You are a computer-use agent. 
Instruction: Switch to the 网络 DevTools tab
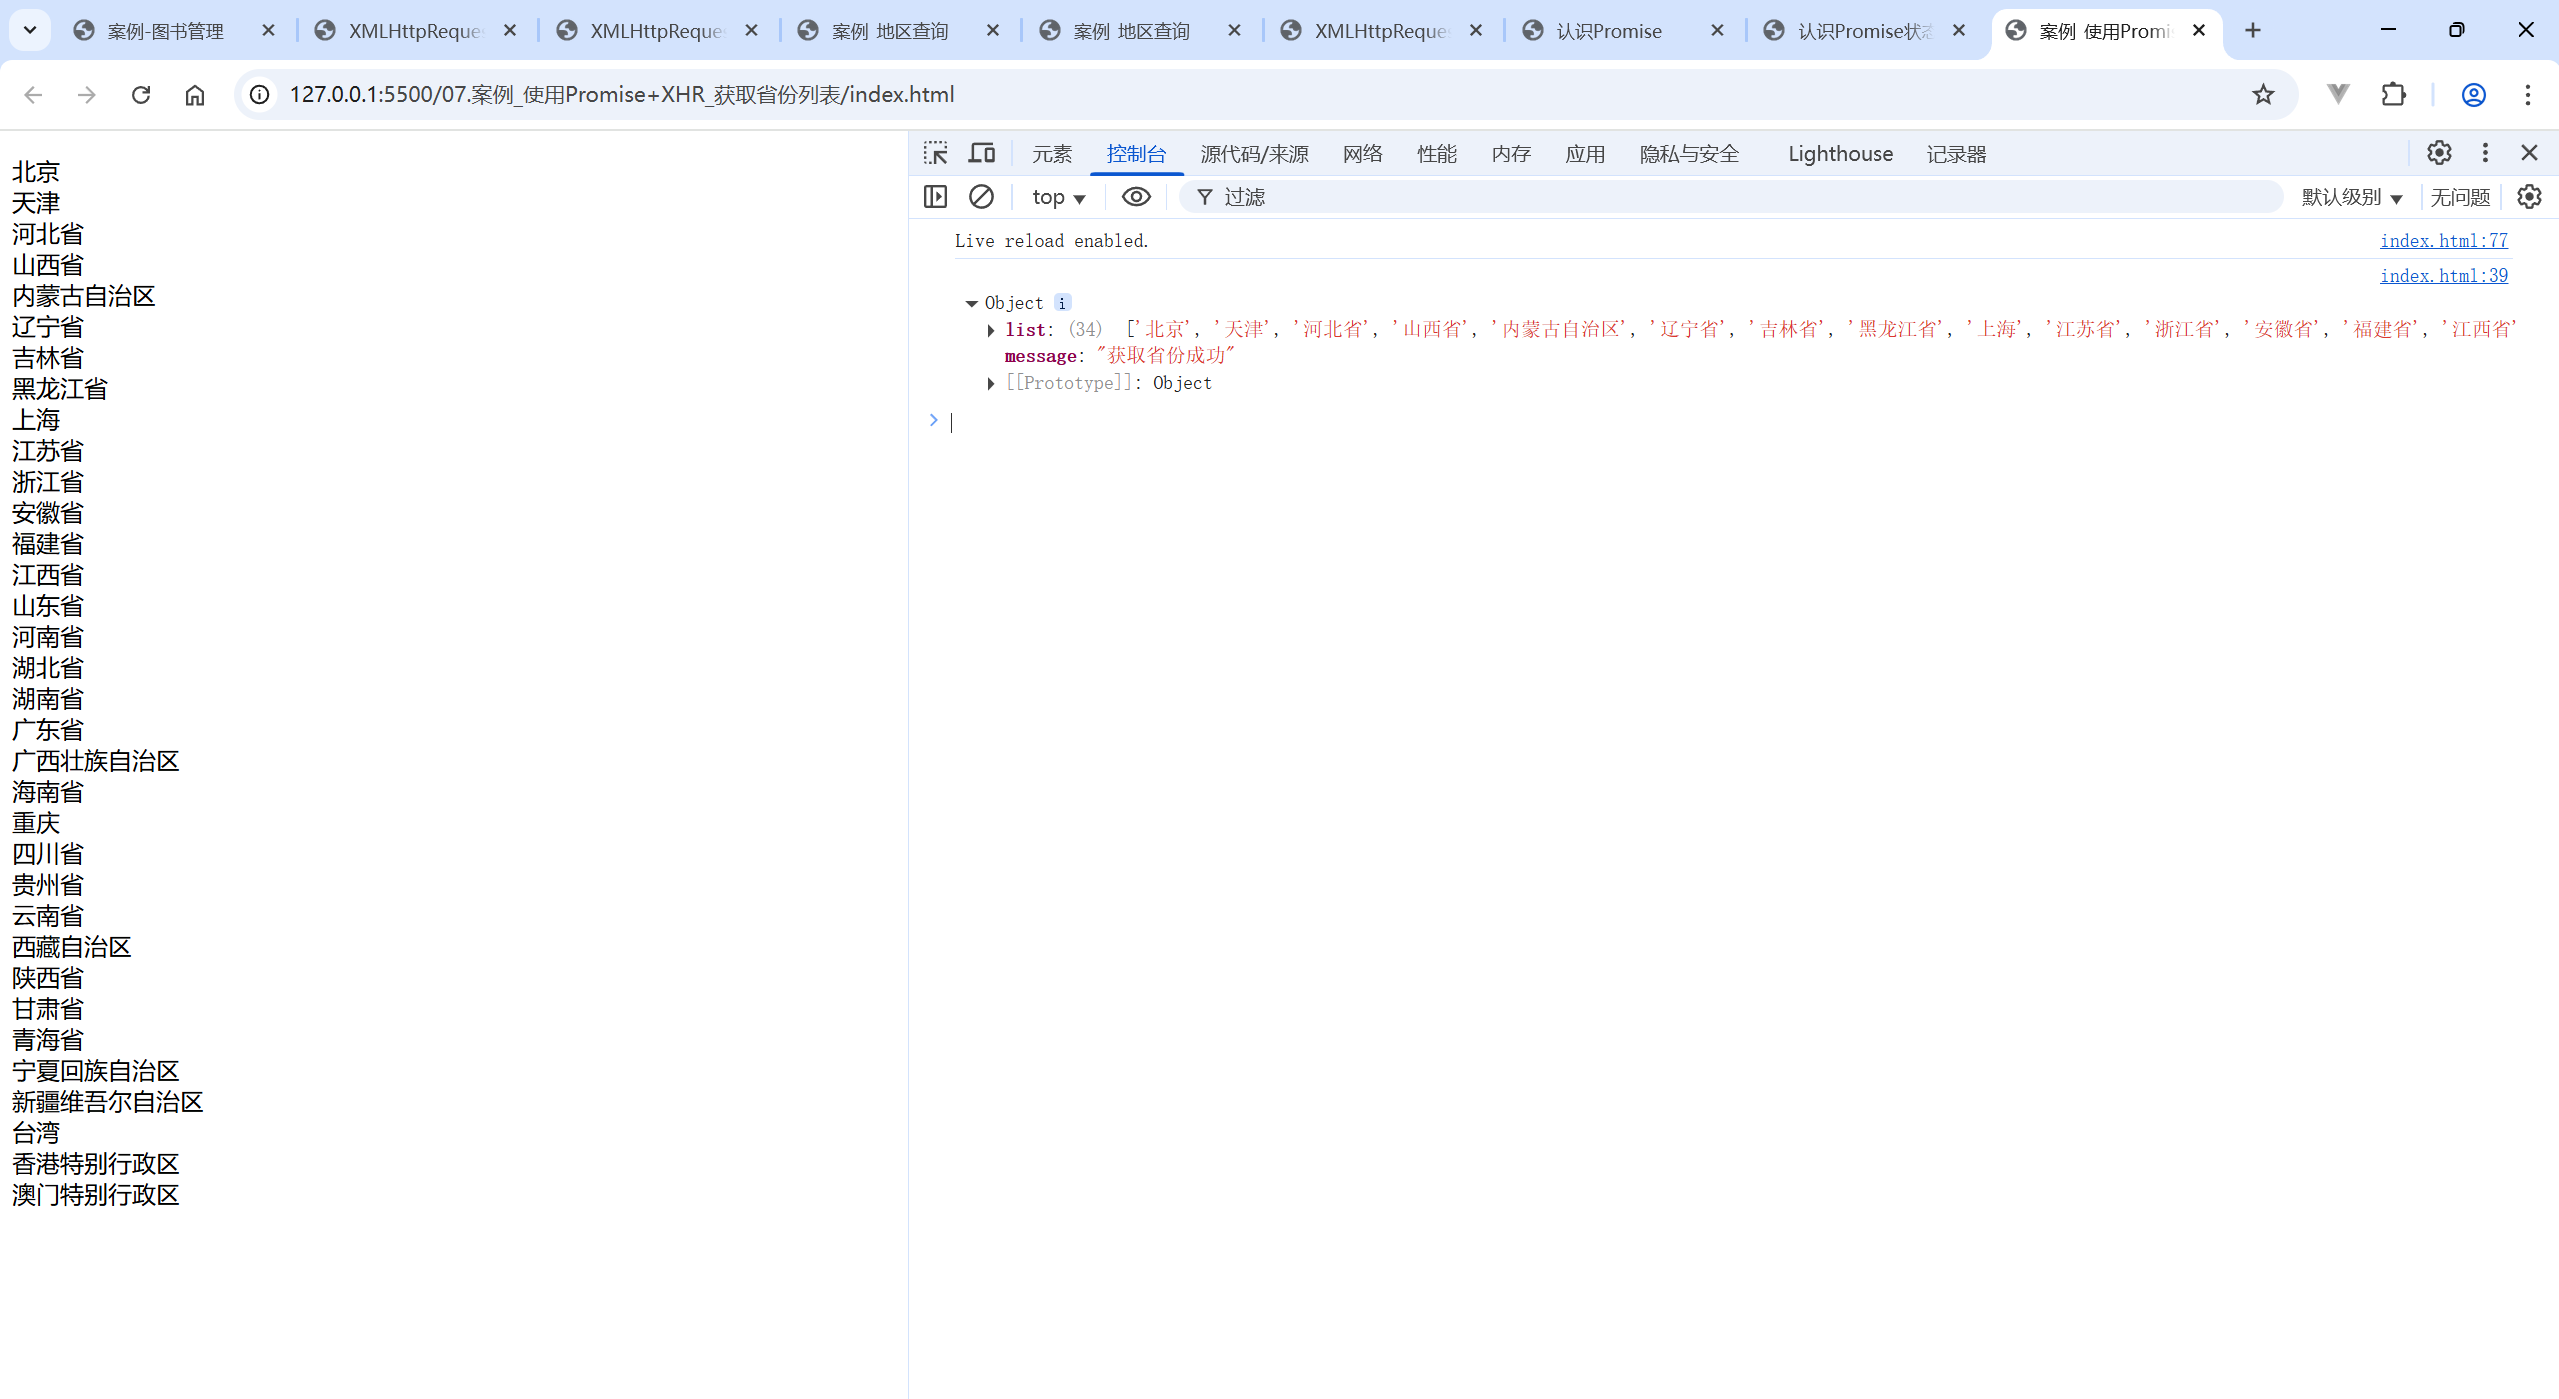pyautogui.click(x=1362, y=154)
